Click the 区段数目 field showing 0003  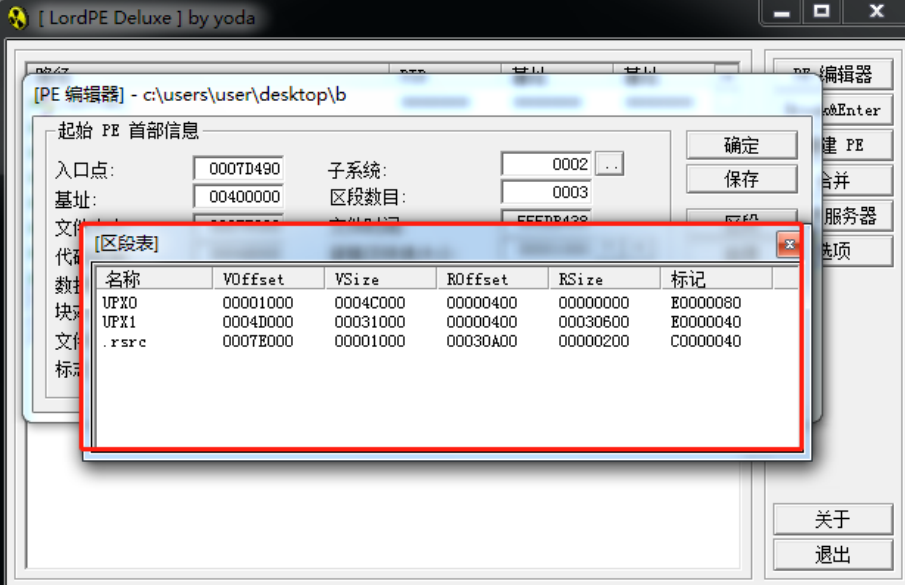(546, 192)
